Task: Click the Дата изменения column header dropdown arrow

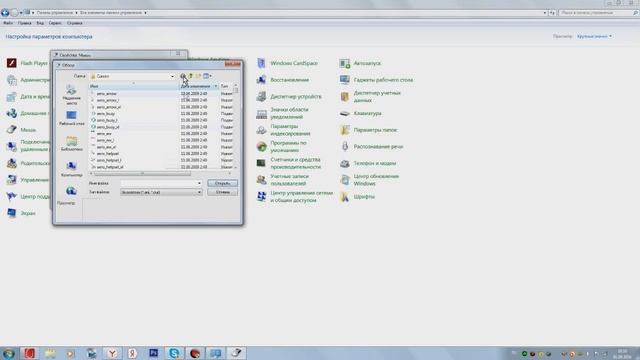Action: pyautogui.click(x=216, y=86)
